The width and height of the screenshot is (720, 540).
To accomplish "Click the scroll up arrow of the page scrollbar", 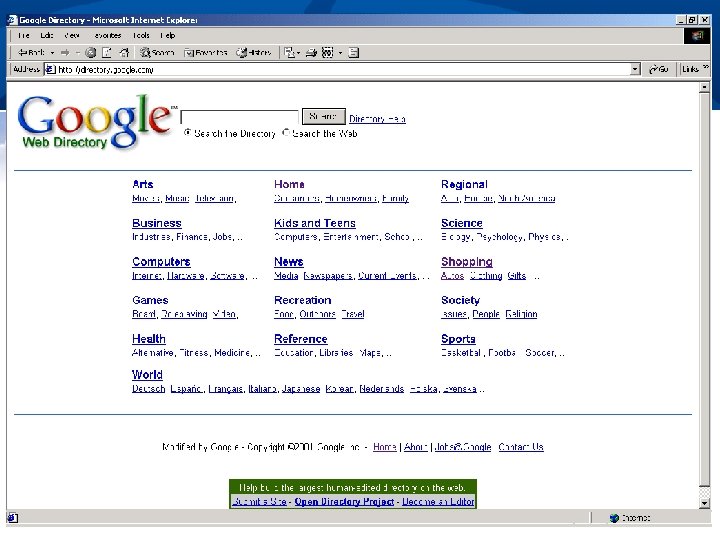I will [x=704, y=87].
